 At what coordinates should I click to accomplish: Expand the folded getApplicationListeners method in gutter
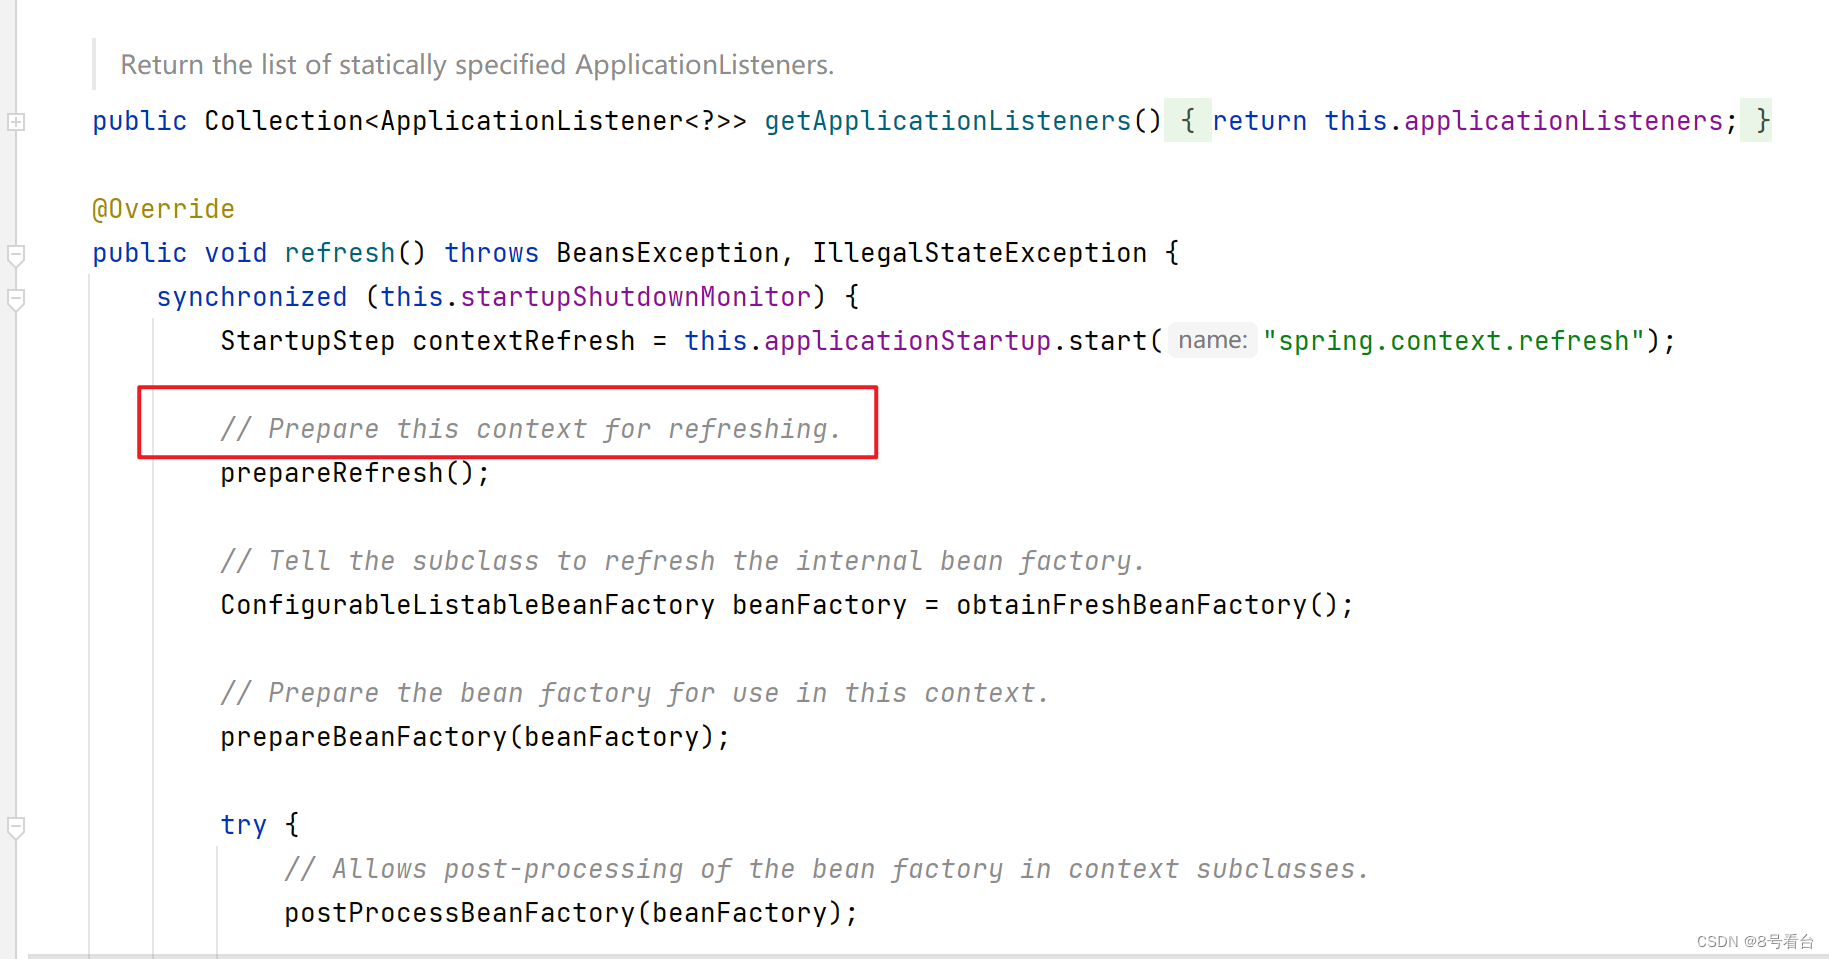[x=16, y=122]
